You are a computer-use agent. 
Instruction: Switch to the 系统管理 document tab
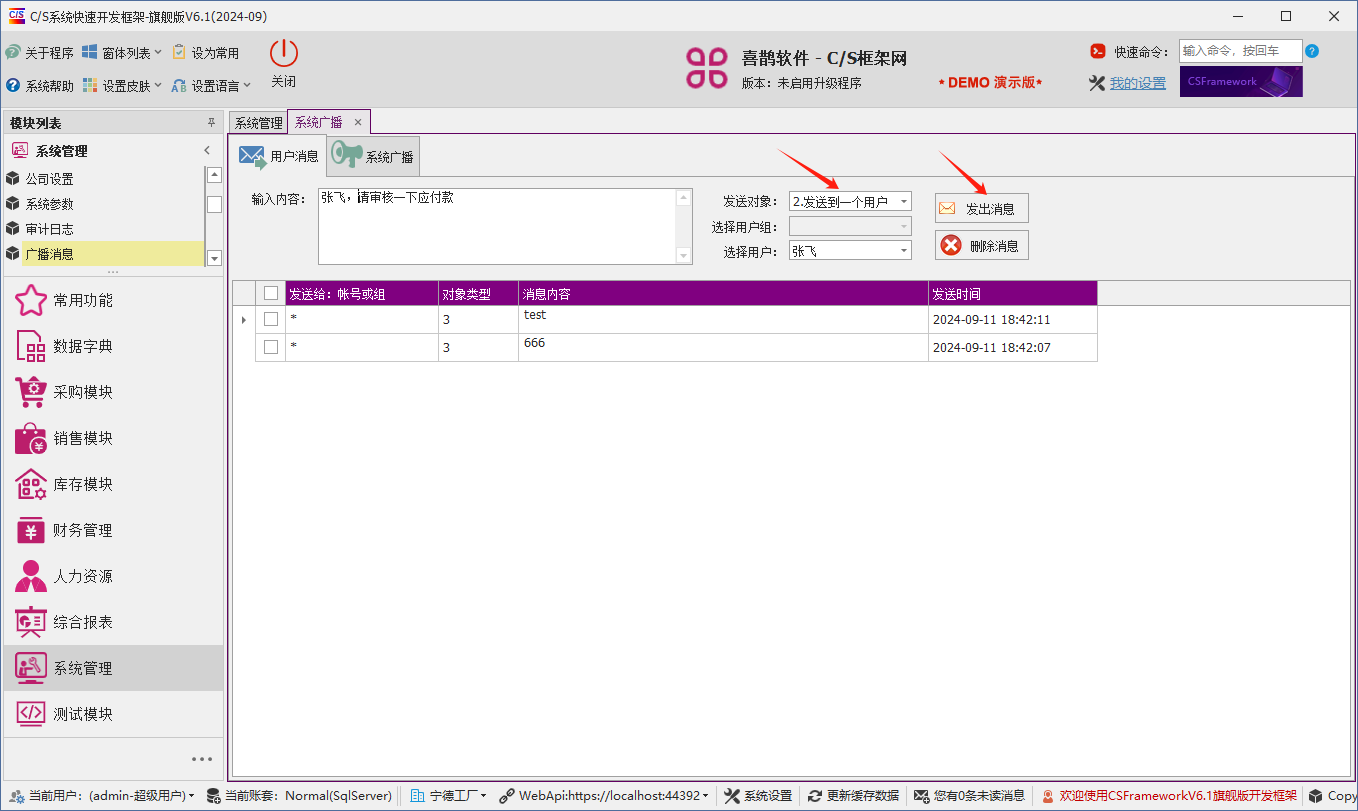pos(259,123)
